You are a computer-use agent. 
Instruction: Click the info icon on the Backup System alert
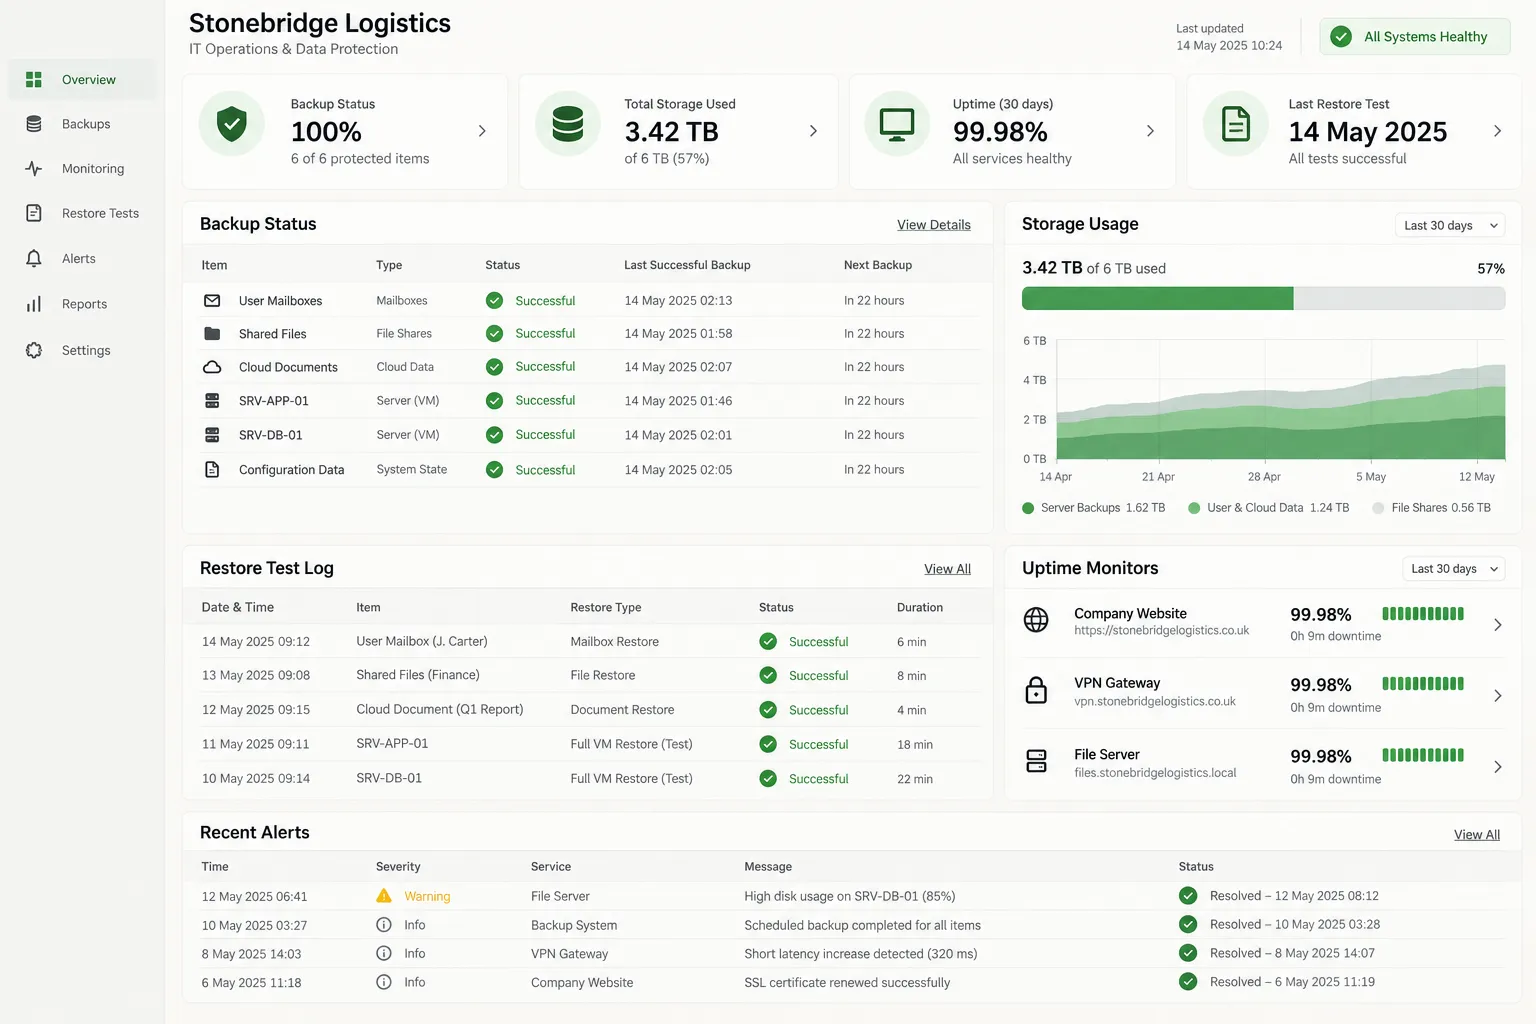pos(384,925)
